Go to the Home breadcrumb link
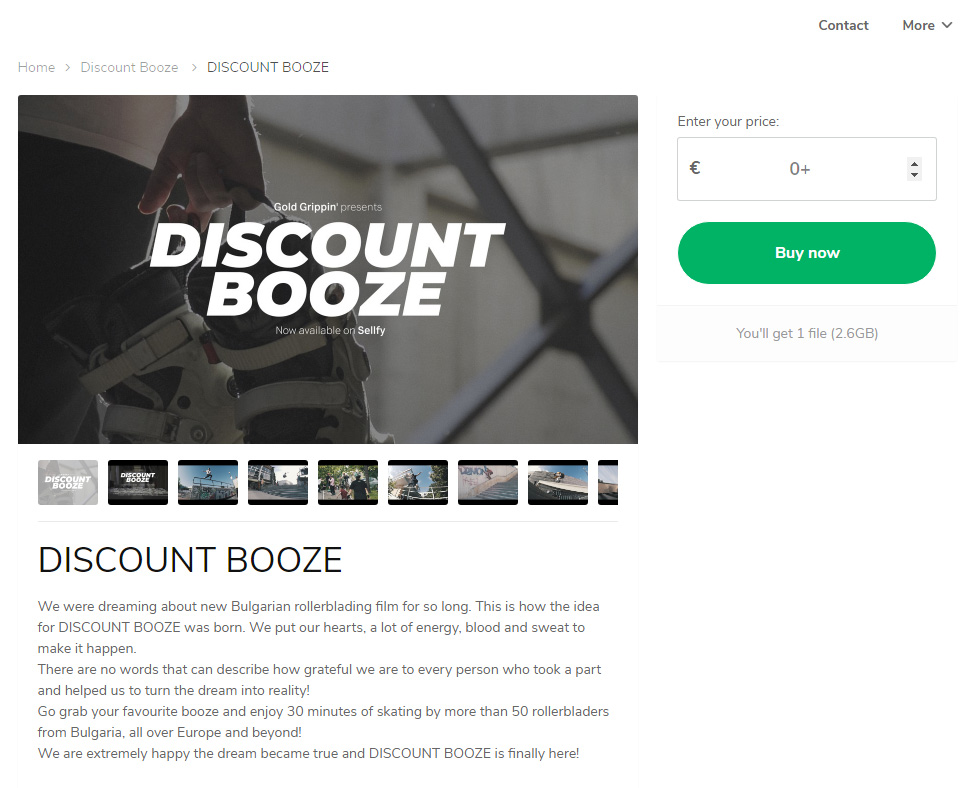 point(36,67)
